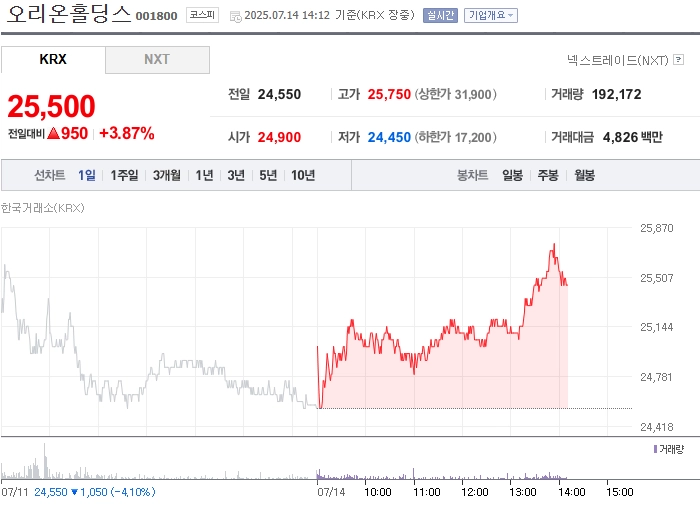Screen dimensions: 700x505
Task: Click the calendar clock icon beside date
Action: [x=235, y=17]
